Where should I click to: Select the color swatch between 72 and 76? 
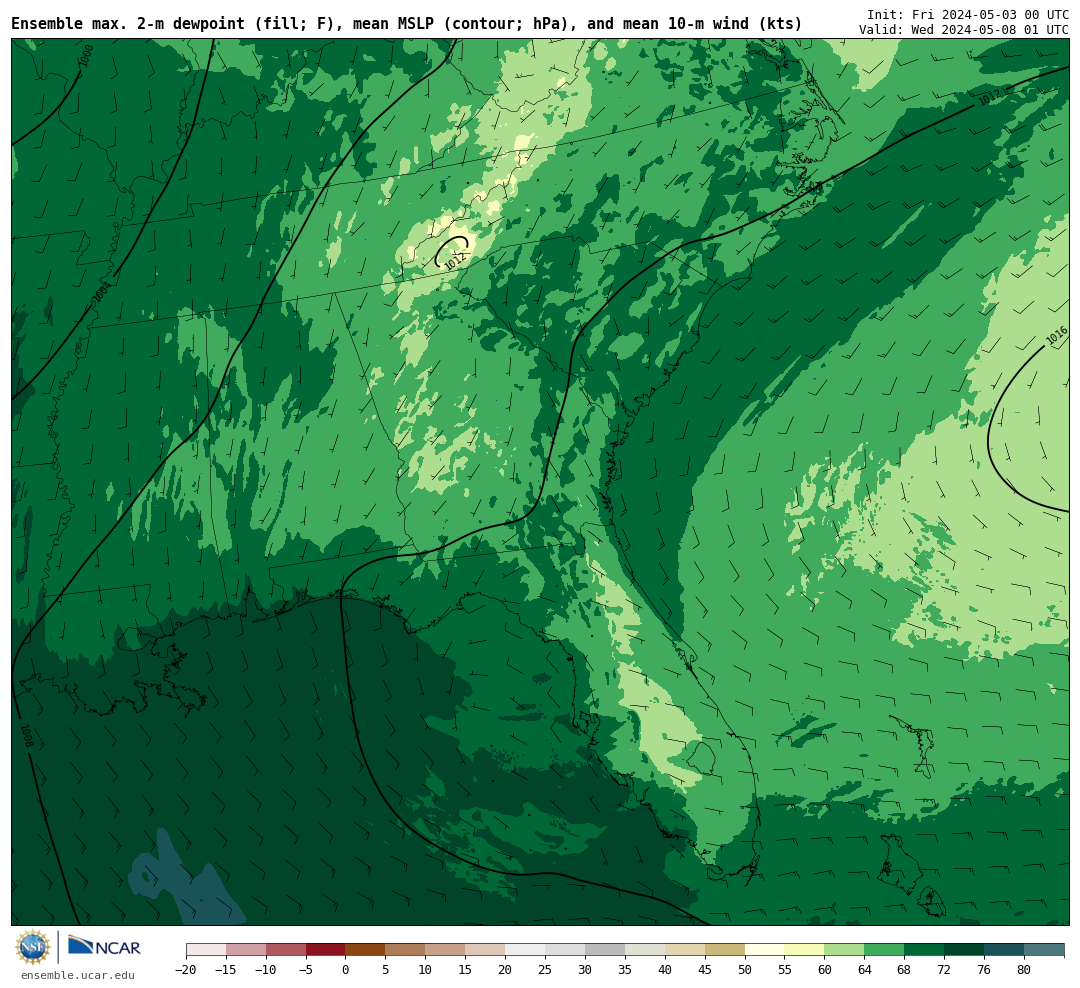point(964,949)
